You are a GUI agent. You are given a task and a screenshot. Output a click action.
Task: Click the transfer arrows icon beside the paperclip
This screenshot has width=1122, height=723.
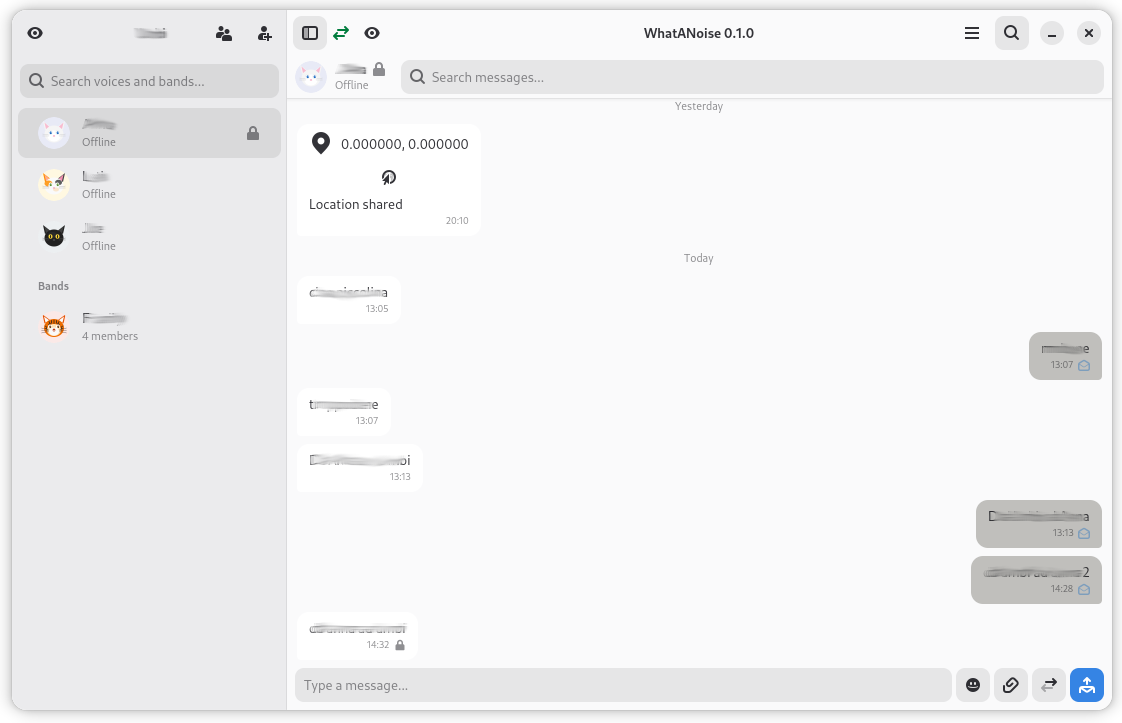pyautogui.click(x=1048, y=685)
